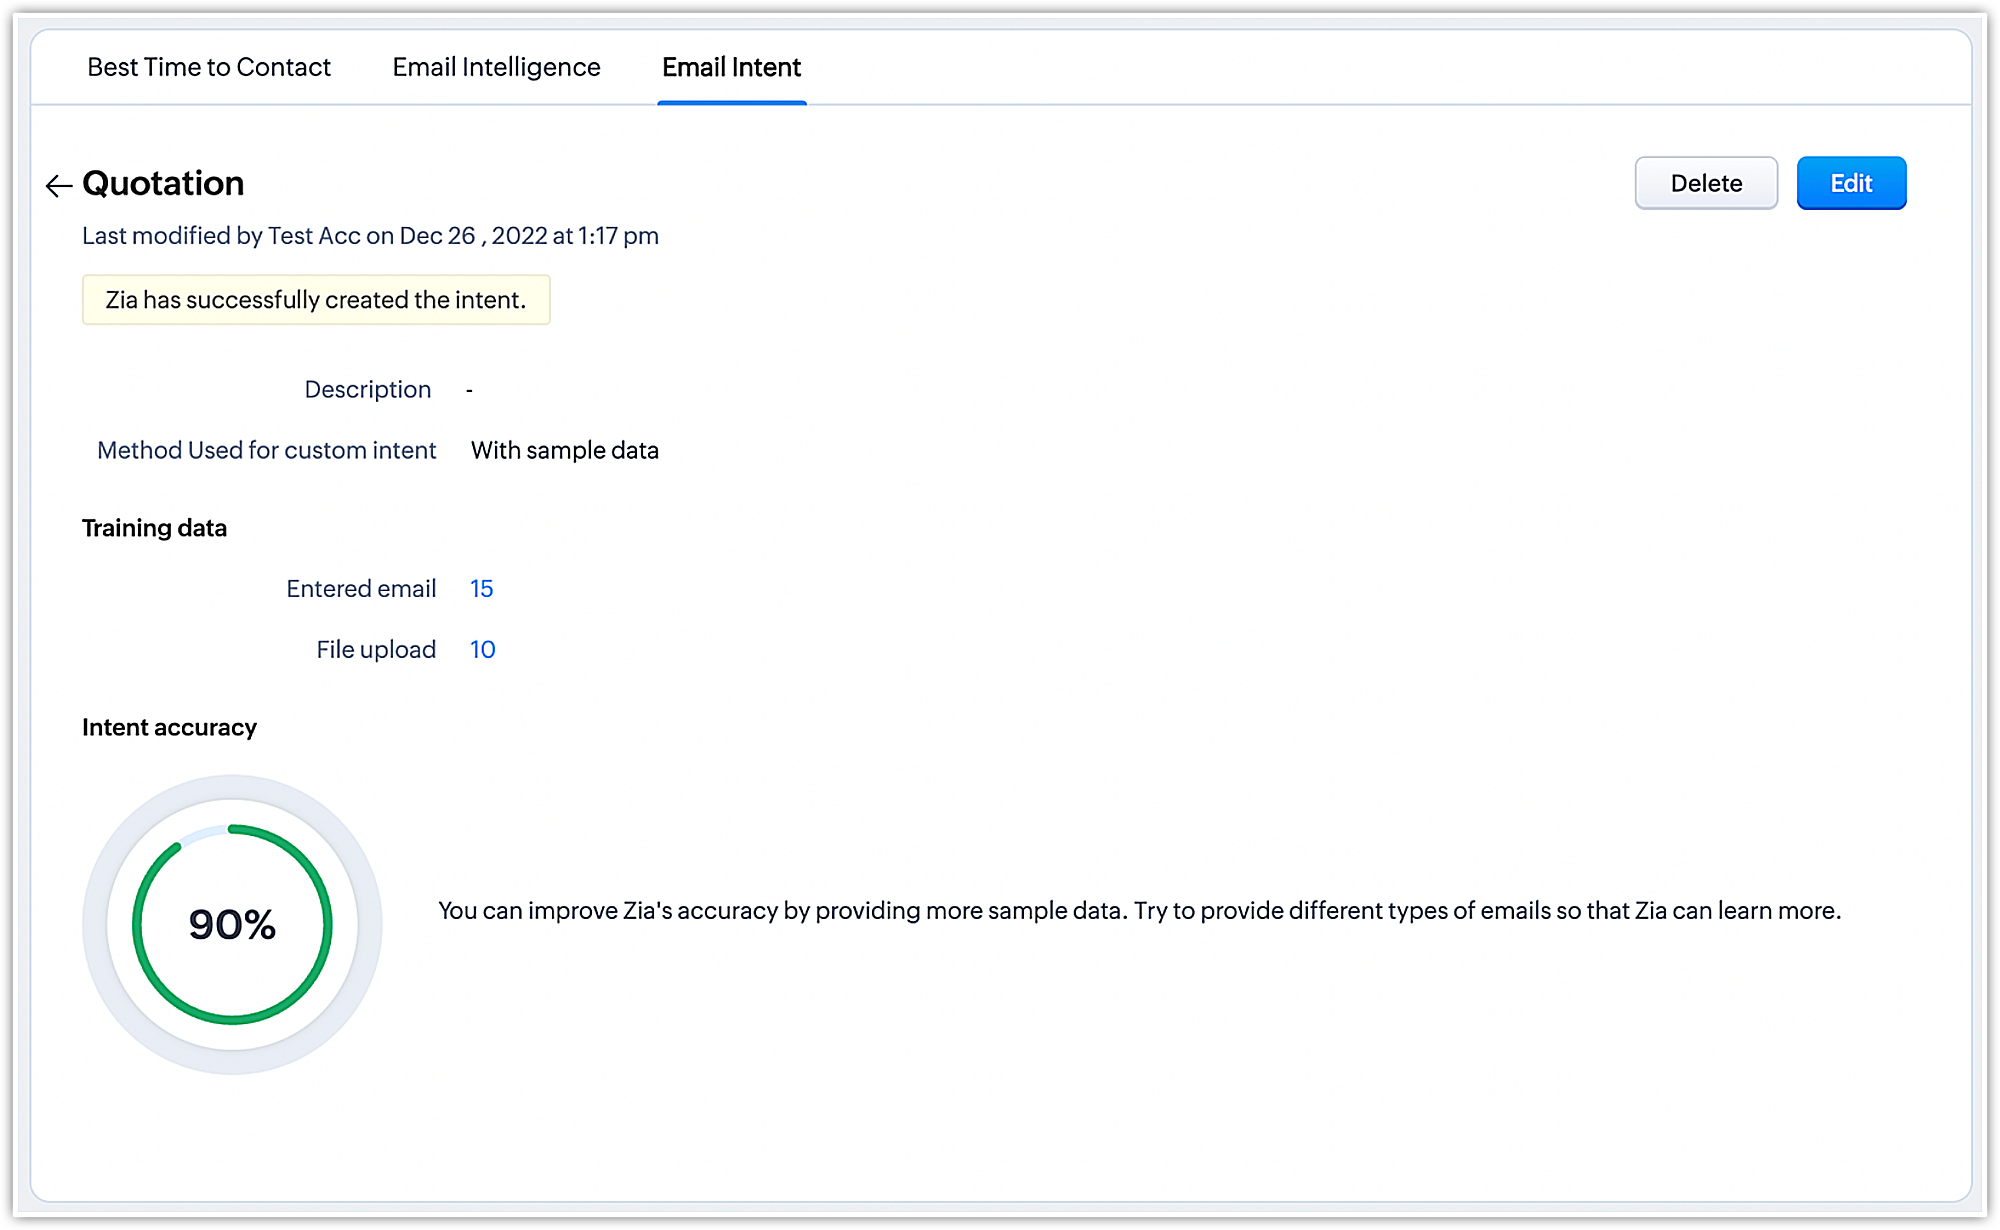This screenshot has height=1230, width=2000.
Task: Click the File upload label
Action: tap(376, 650)
